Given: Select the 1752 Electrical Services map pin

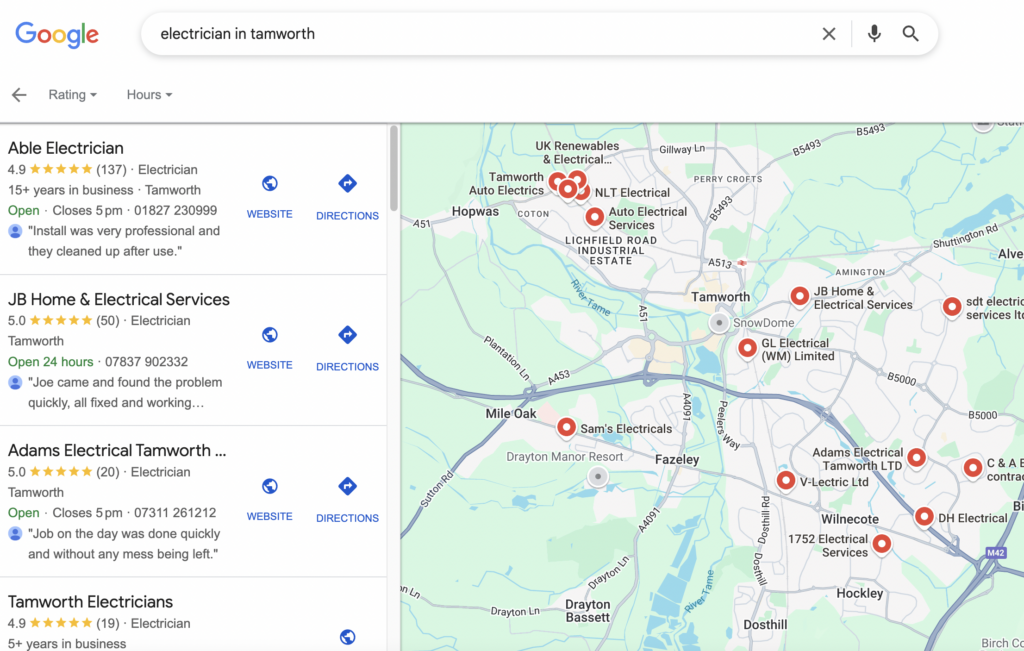Looking at the screenshot, I should tap(882, 543).
